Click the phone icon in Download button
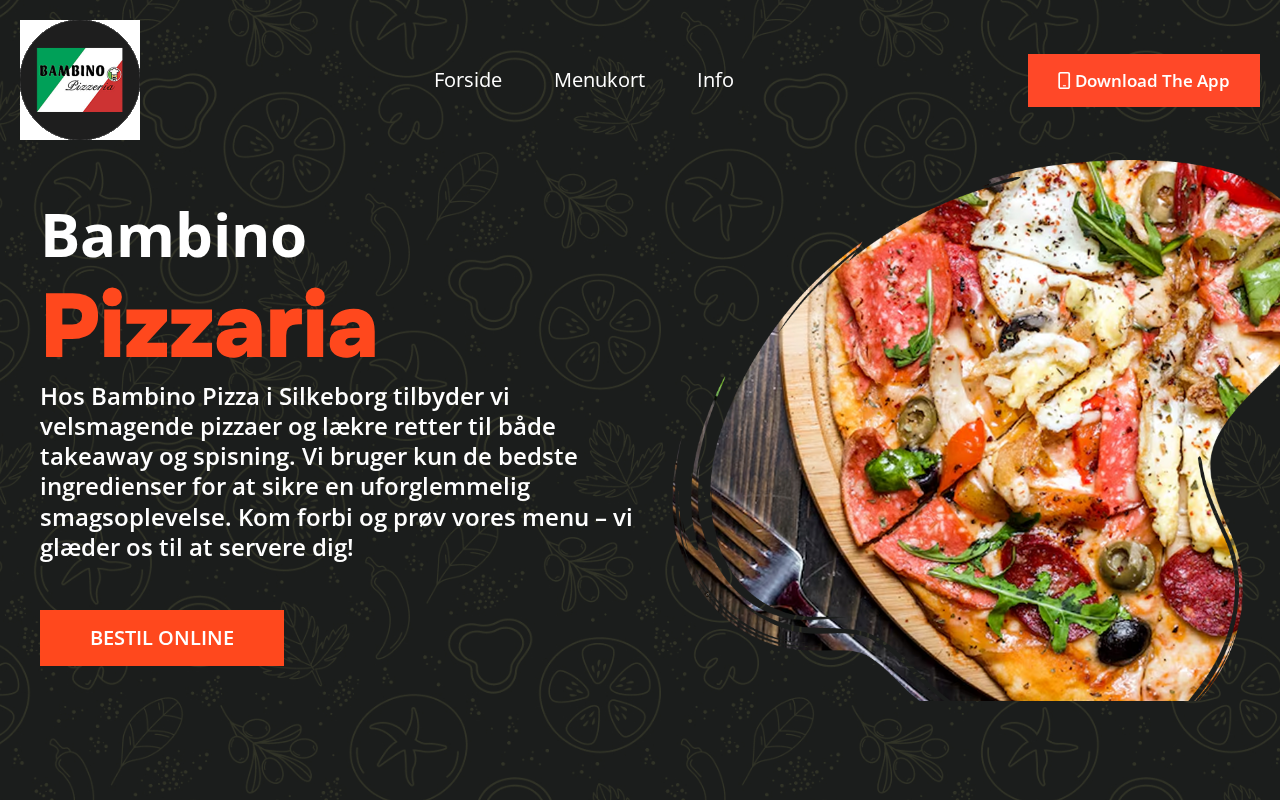The height and width of the screenshot is (800, 1280). coord(1064,81)
